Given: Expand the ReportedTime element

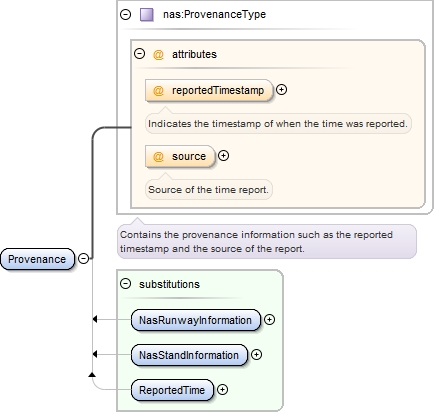Looking at the screenshot, I should pos(222,390).
